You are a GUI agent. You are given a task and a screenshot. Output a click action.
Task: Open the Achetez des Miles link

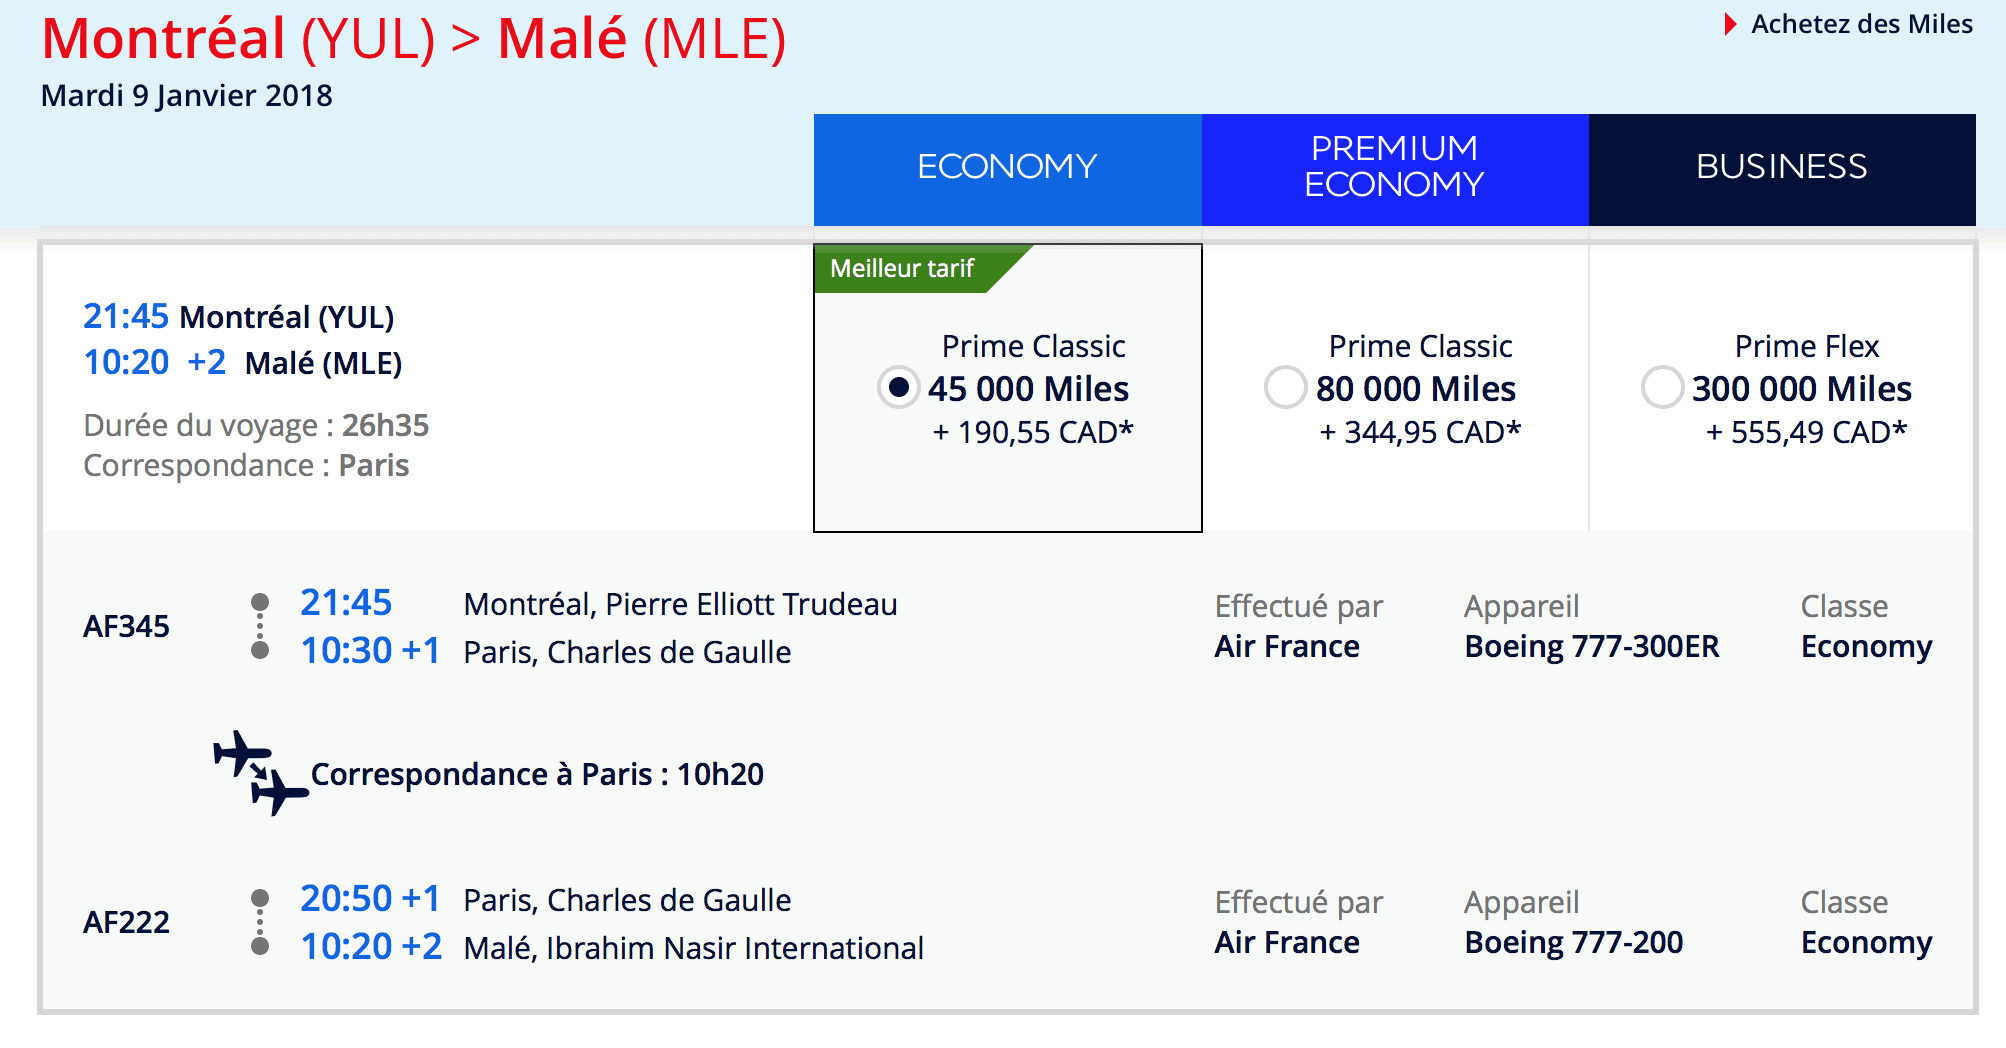(1861, 24)
